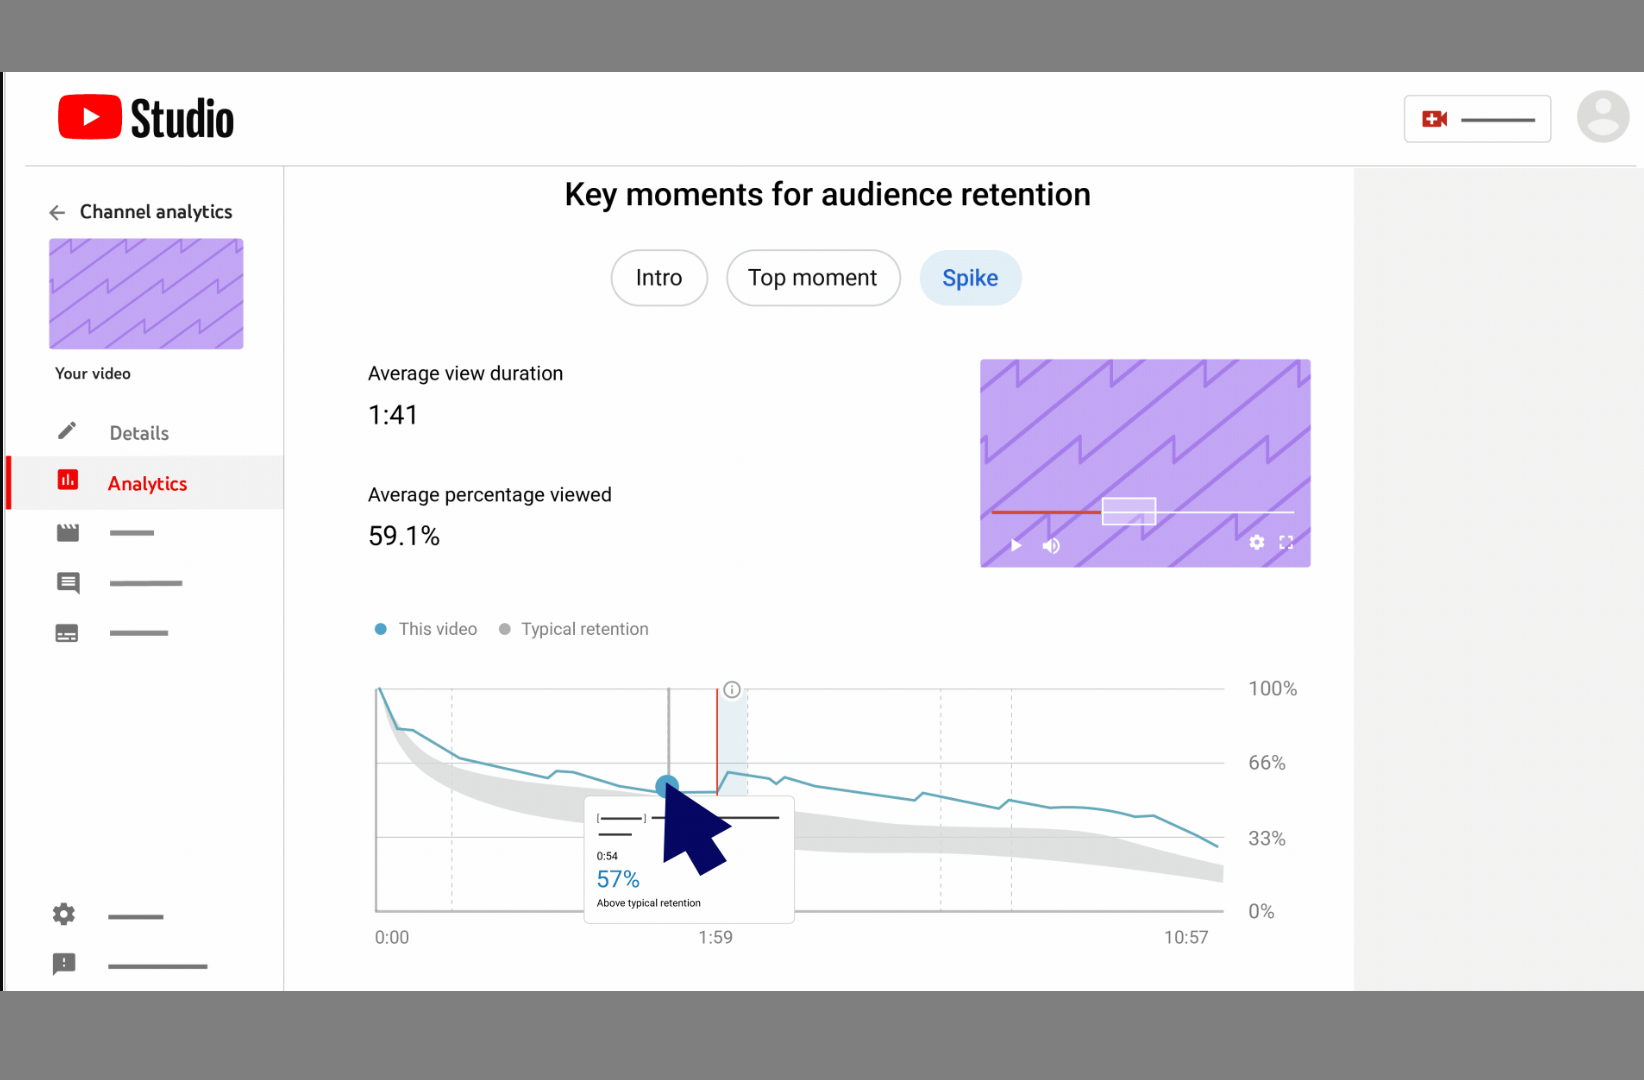Open the account avatar menu
Screen dimensions: 1644x1080
tap(1603, 117)
